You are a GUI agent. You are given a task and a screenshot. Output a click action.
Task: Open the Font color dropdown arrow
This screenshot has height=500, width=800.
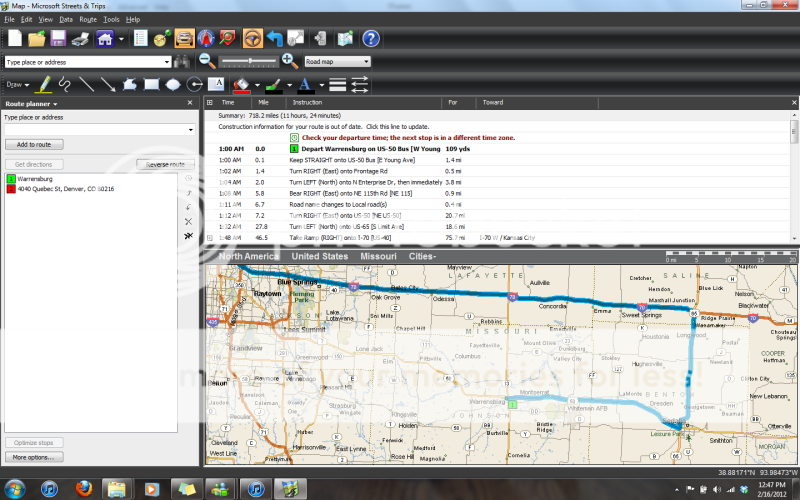click(321, 85)
